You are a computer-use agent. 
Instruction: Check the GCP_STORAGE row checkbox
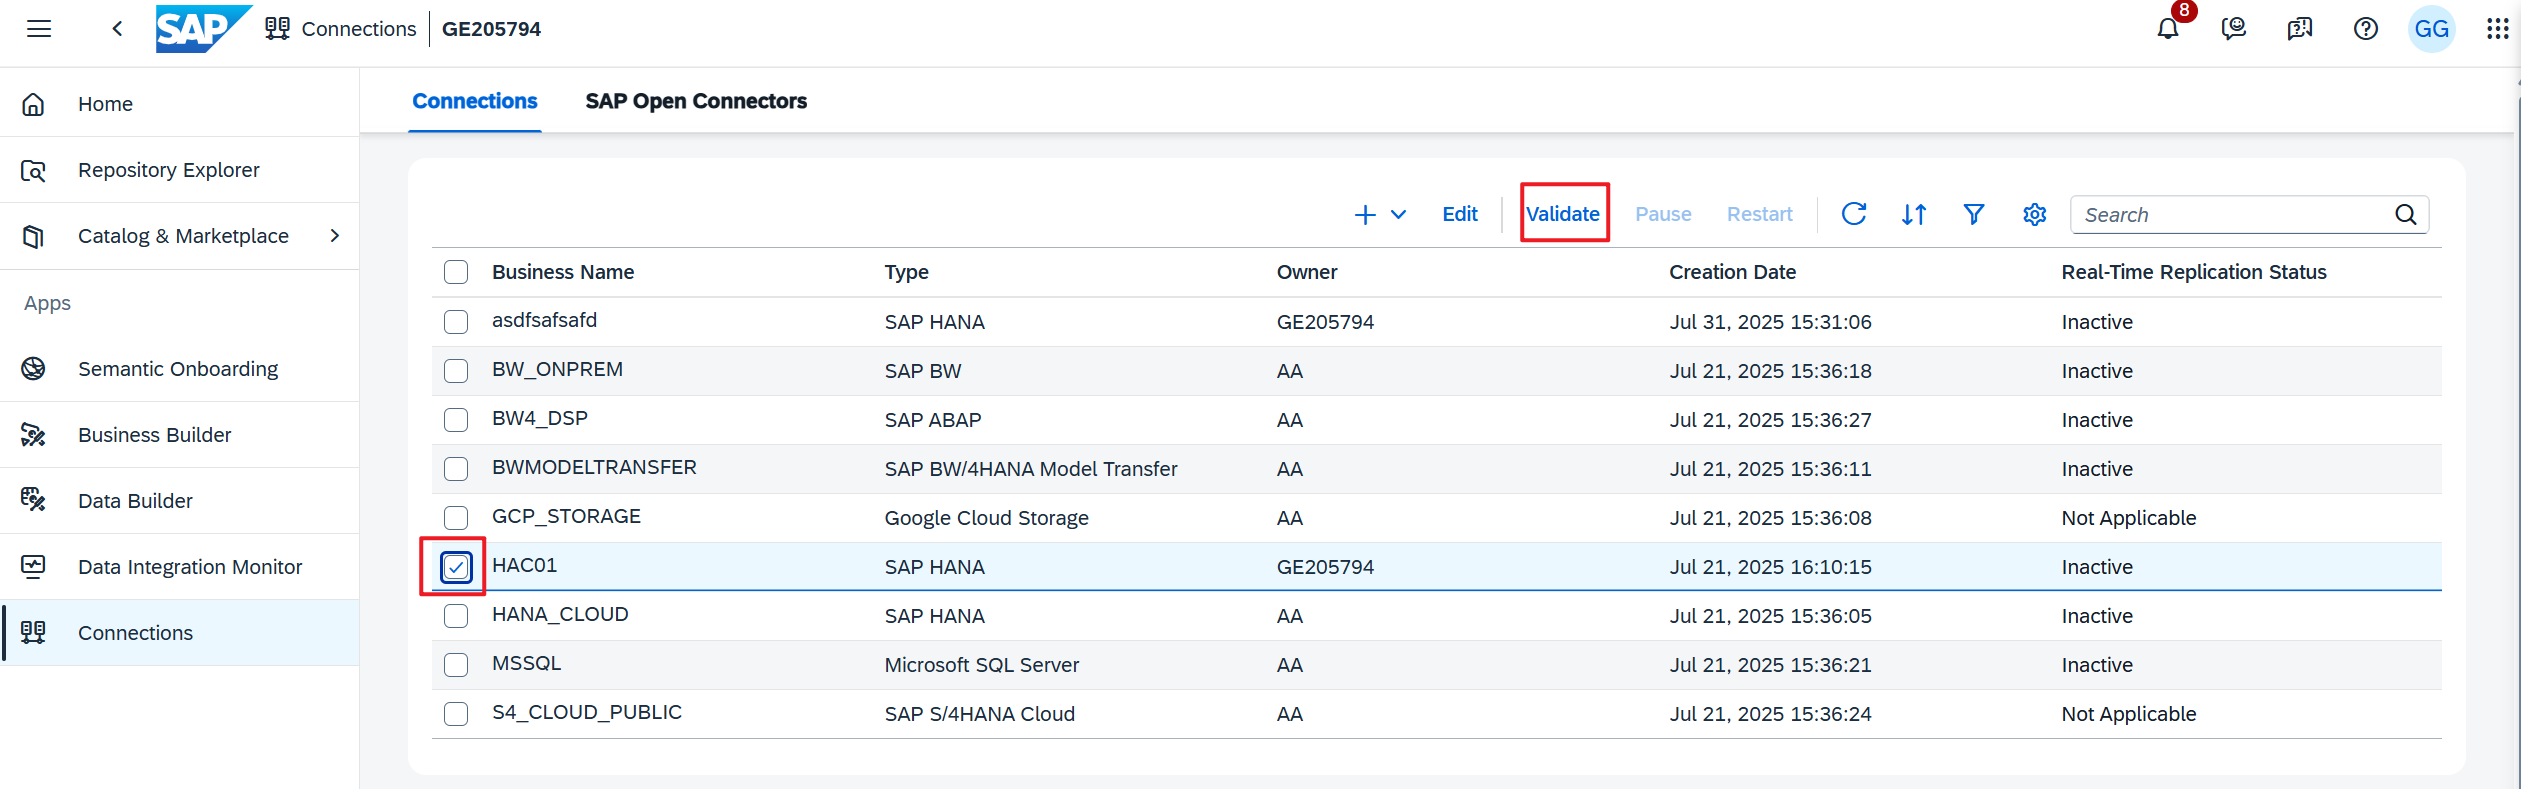tap(456, 518)
